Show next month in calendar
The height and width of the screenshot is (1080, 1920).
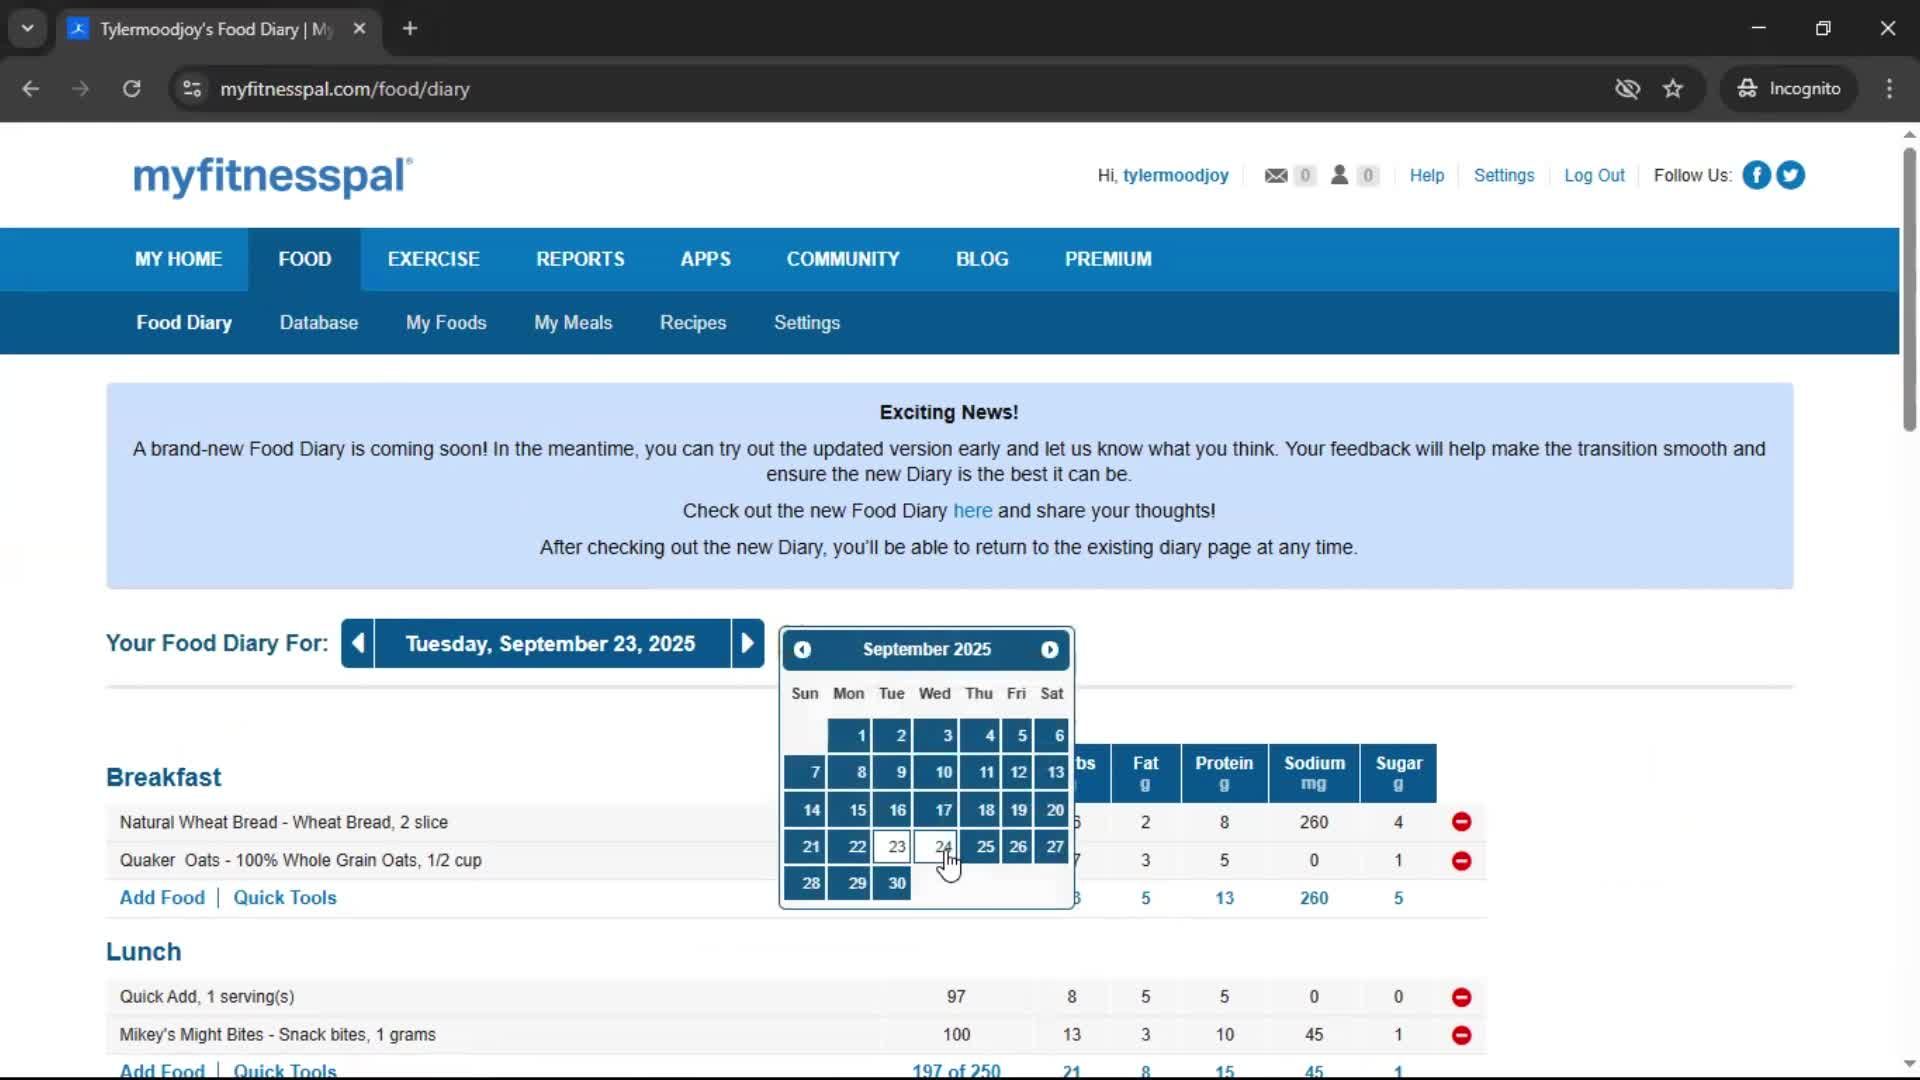pyautogui.click(x=1049, y=650)
